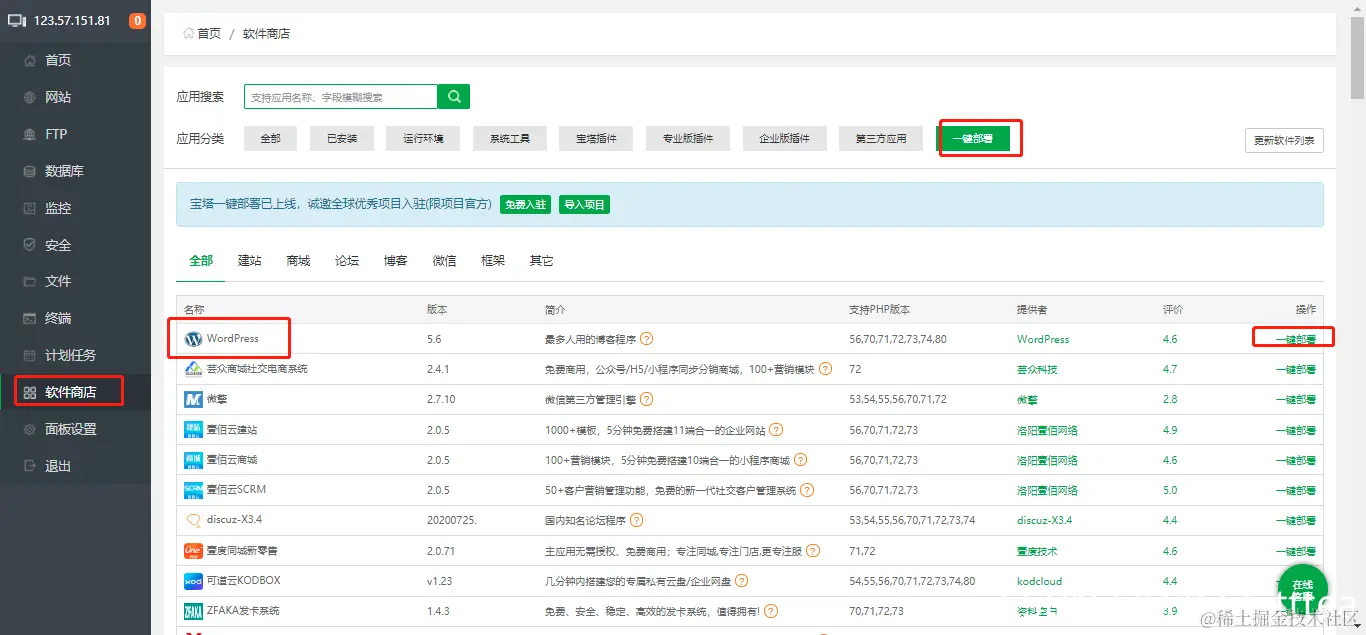Click help icon in 芸众商城 row
The width and height of the screenshot is (1366, 635).
(825, 369)
